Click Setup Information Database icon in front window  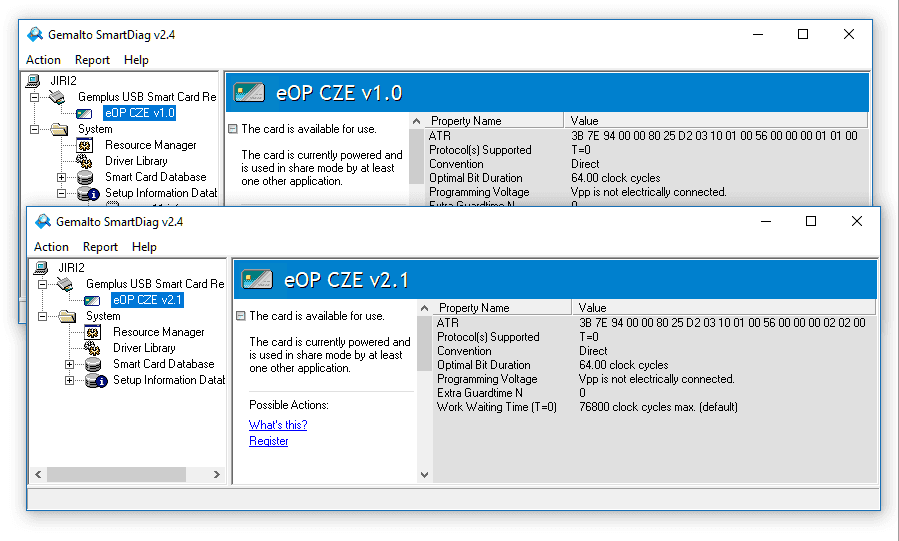(x=96, y=381)
